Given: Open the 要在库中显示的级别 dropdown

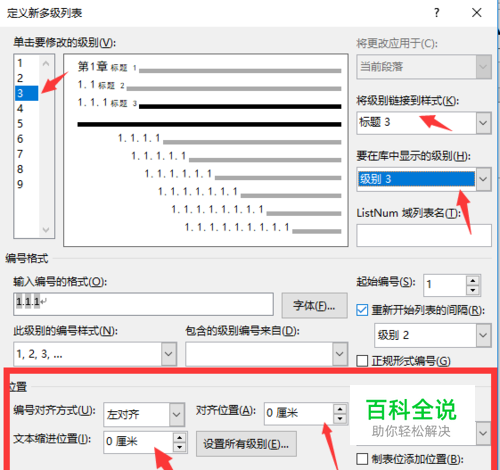Looking at the screenshot, I should pos(484,179).
